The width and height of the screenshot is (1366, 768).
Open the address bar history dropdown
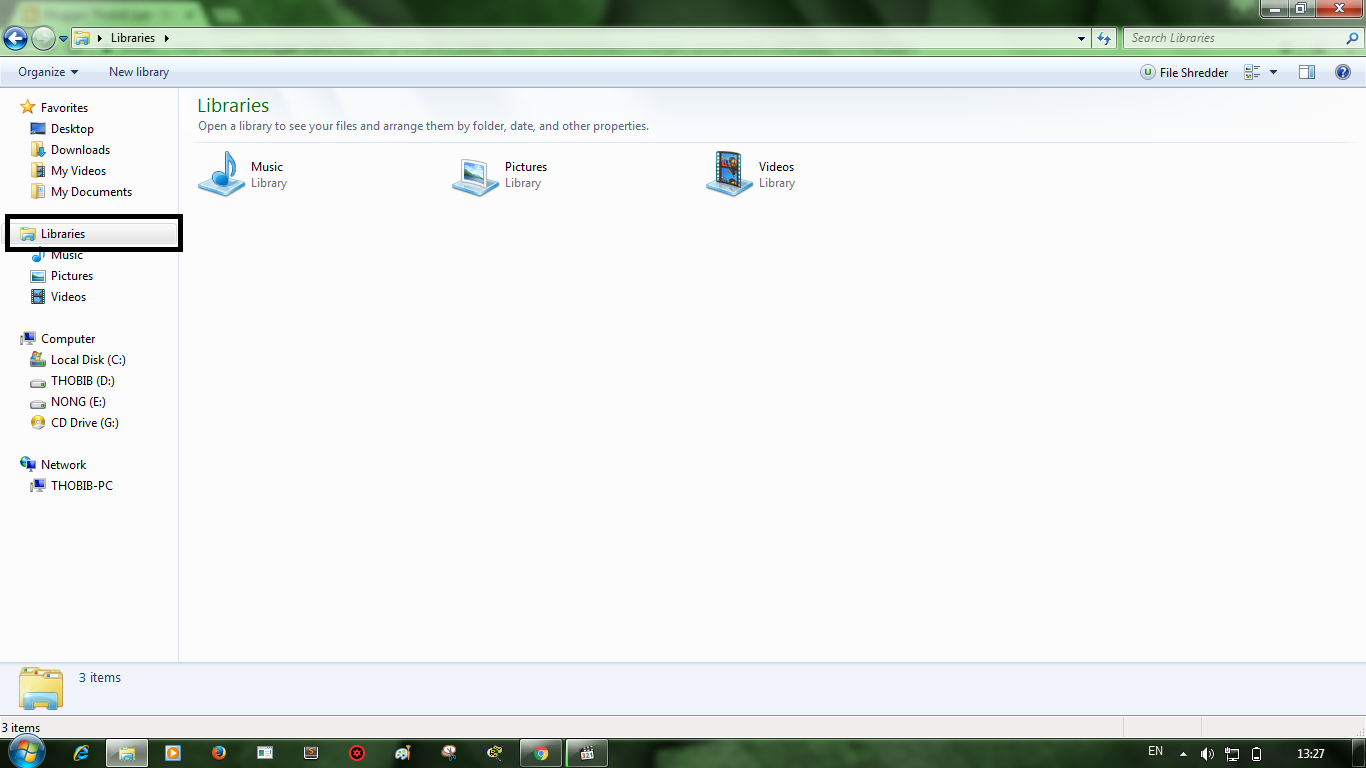pyautogui.click(x=1080, y=37)
